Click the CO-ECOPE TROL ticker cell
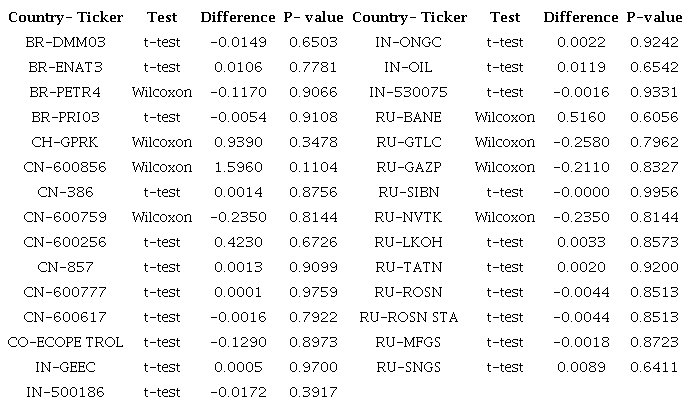 pos(66,342)
